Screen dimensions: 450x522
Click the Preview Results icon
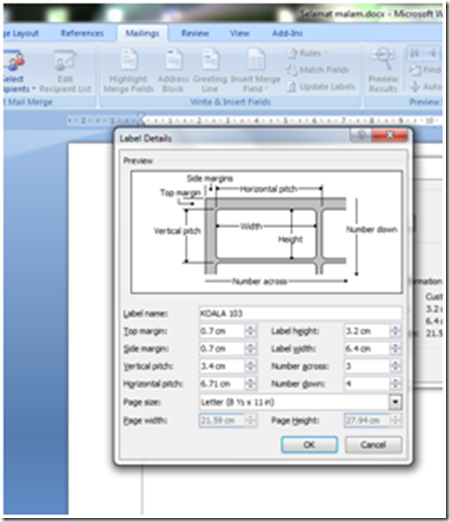coord(383,59)
